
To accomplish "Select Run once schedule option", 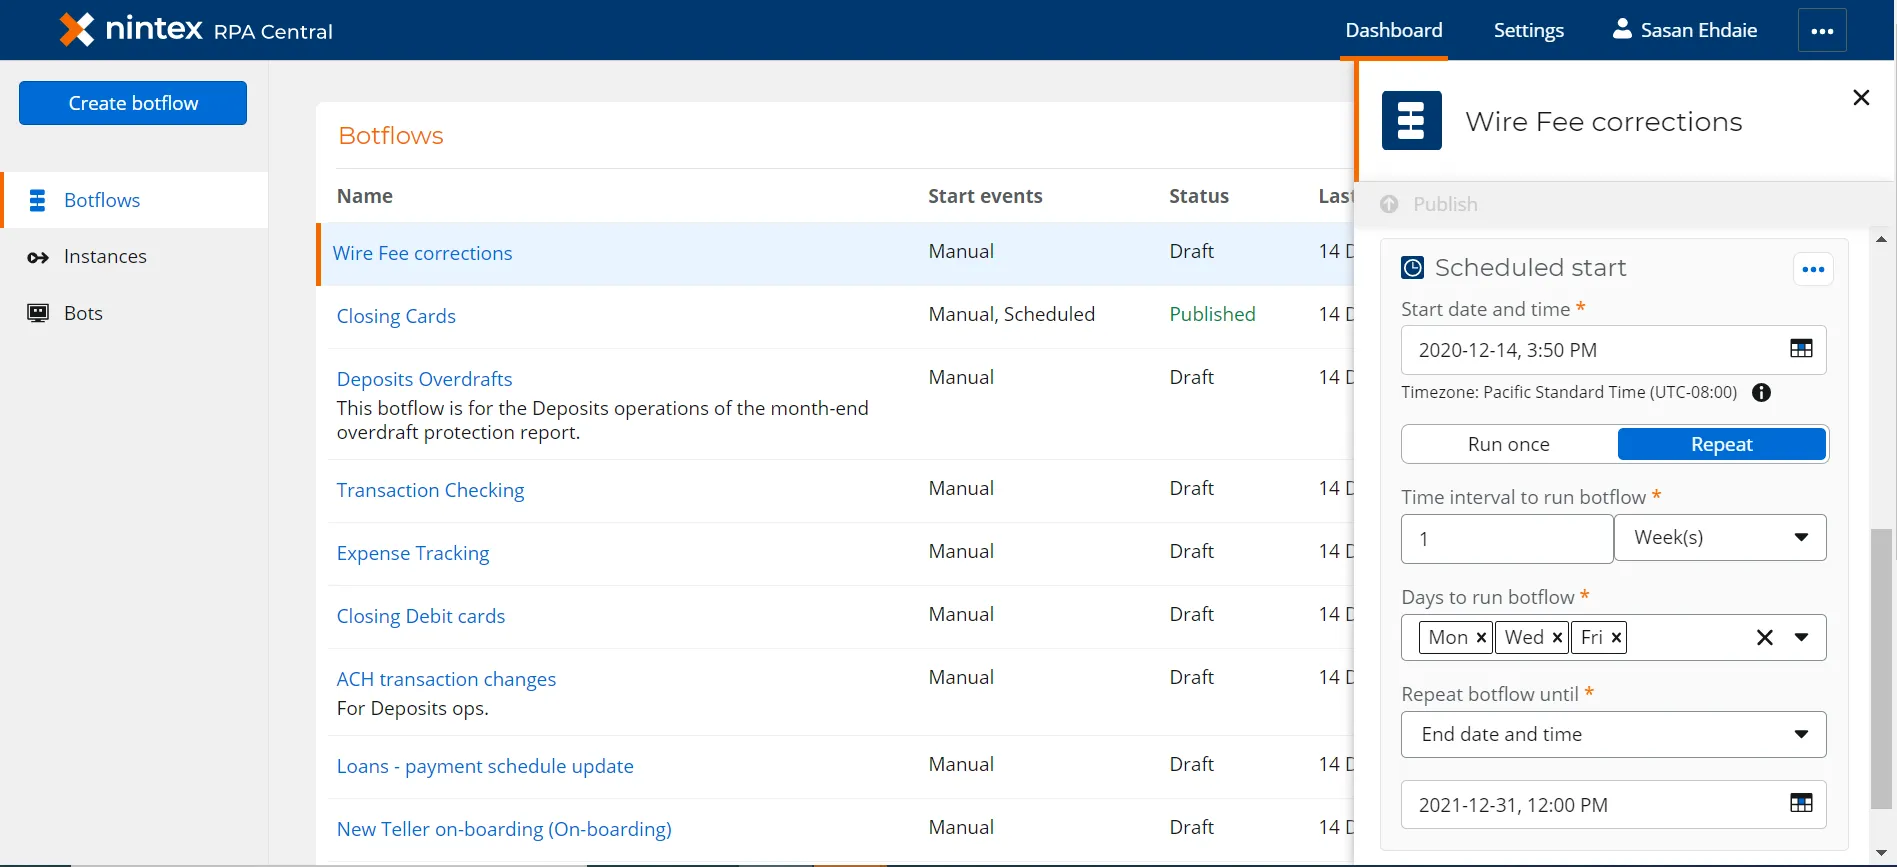I will click(1509, 444).
